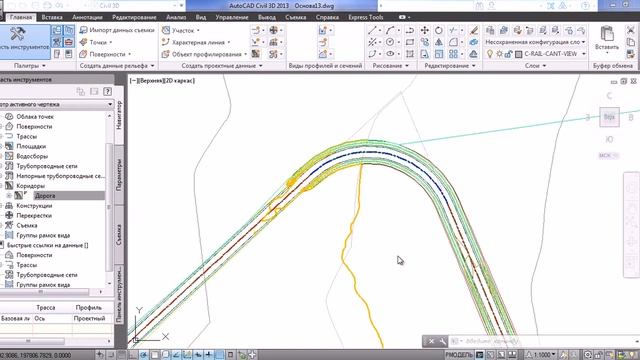
Task: Switch to the Вставка ribbon tab
Action: 52,17
